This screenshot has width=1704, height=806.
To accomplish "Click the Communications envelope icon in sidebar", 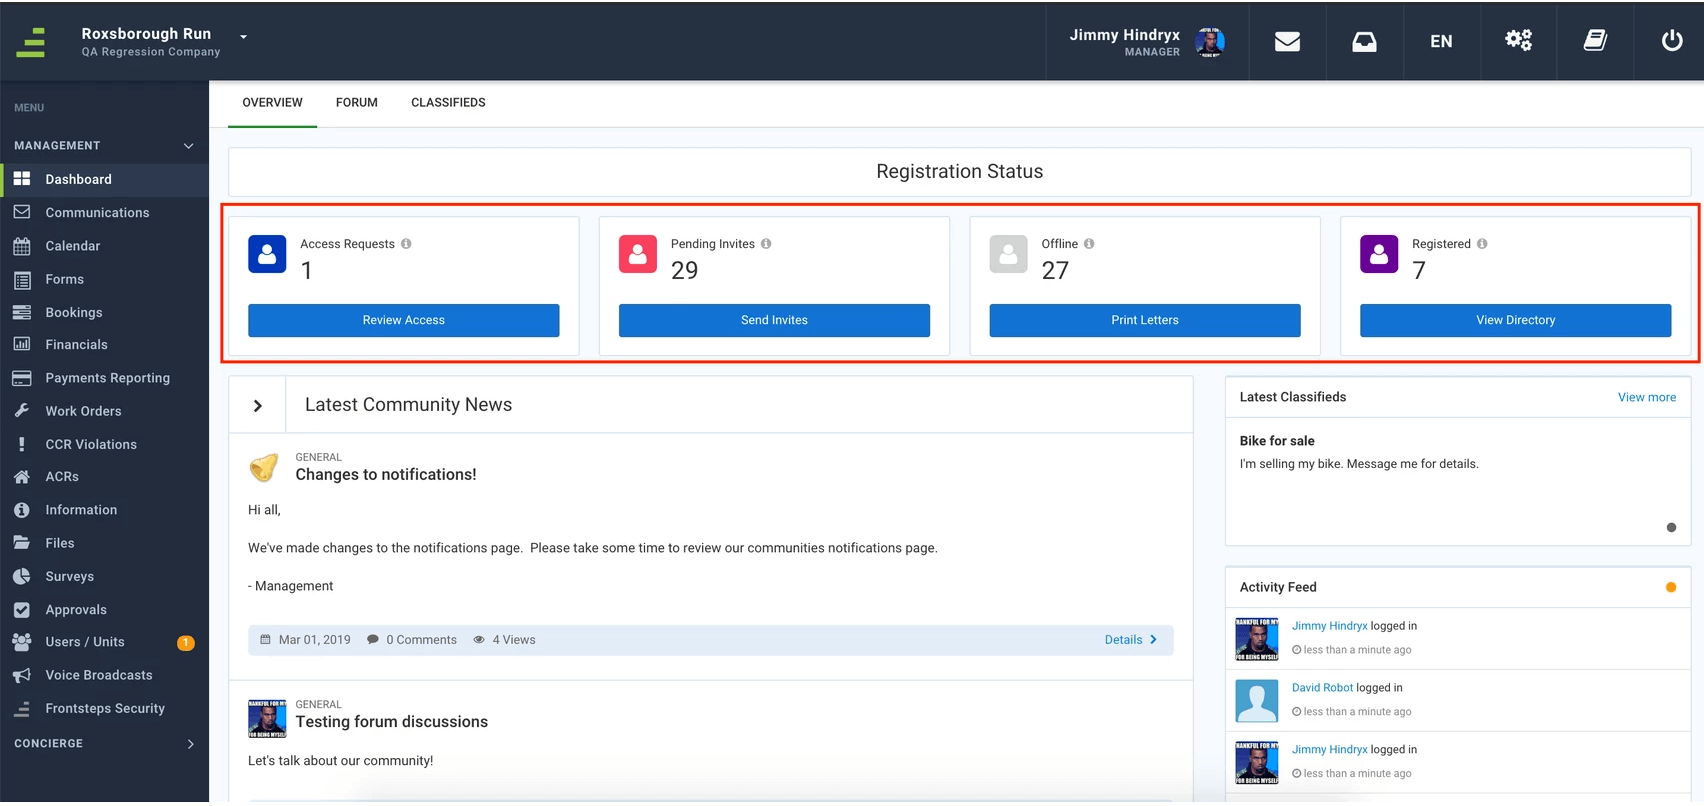I will pos(21,212).
